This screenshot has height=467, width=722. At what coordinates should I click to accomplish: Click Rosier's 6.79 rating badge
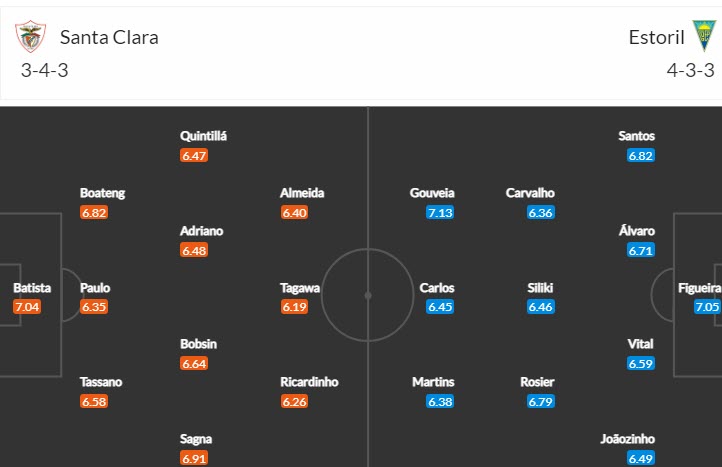point(540,401)
